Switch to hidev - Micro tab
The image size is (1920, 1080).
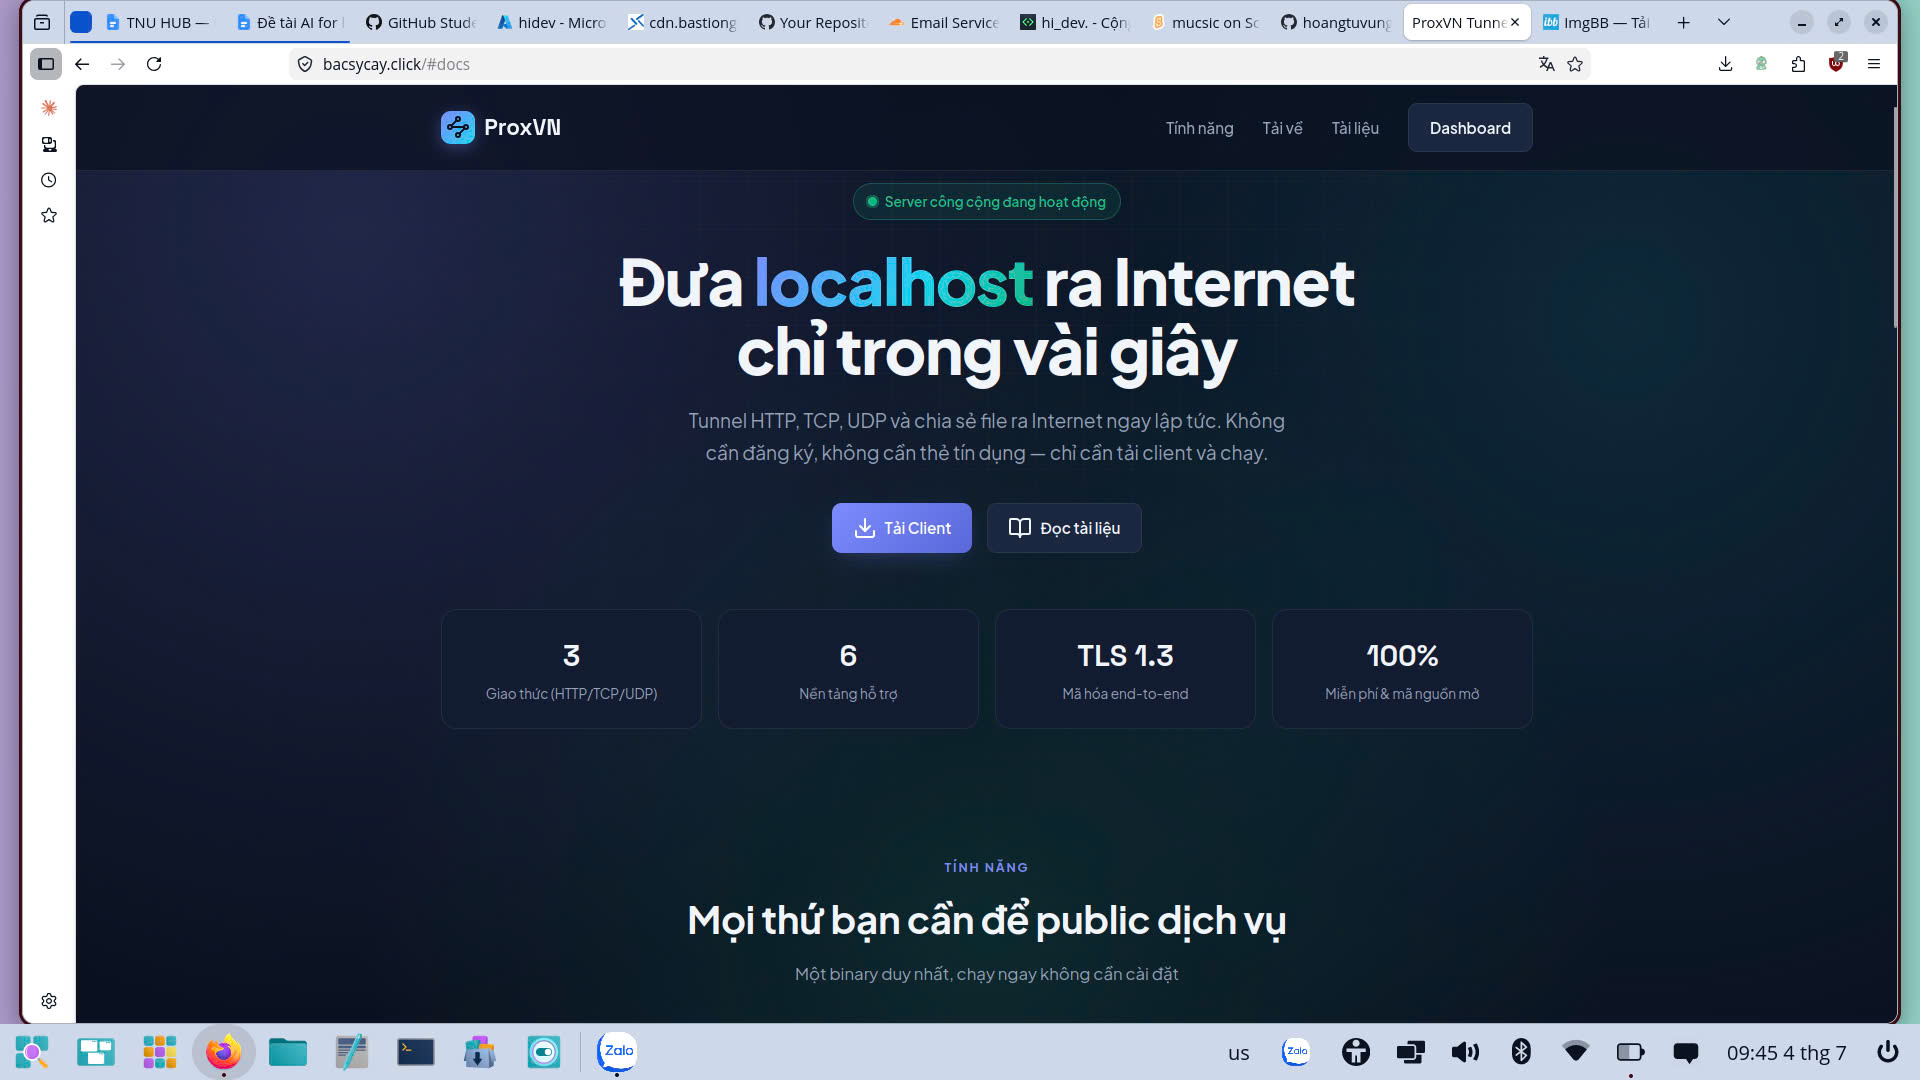(550, 22)
